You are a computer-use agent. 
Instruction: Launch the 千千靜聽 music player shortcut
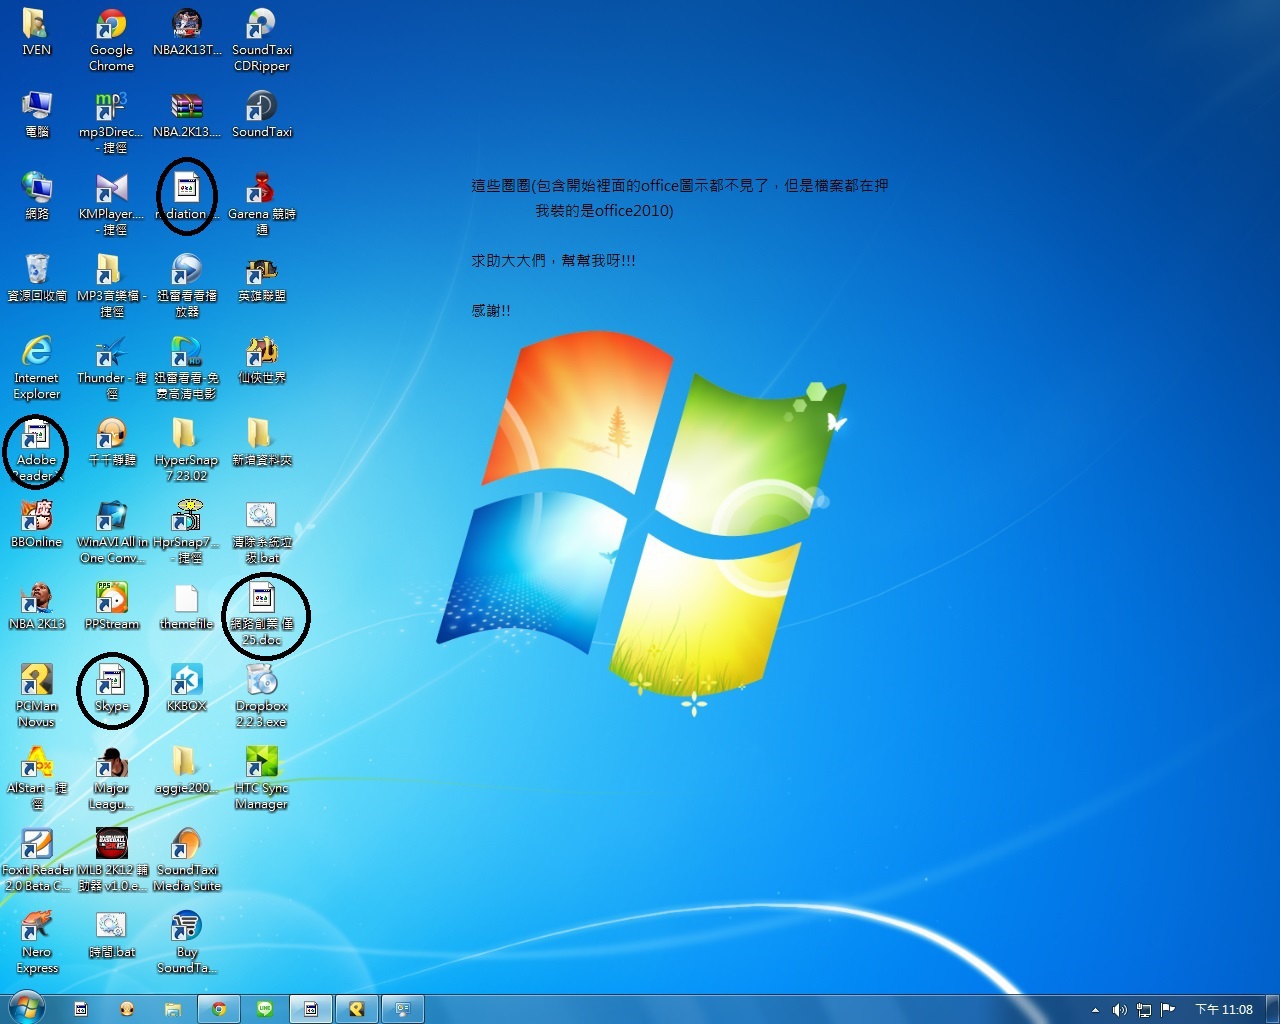(111, 443)
